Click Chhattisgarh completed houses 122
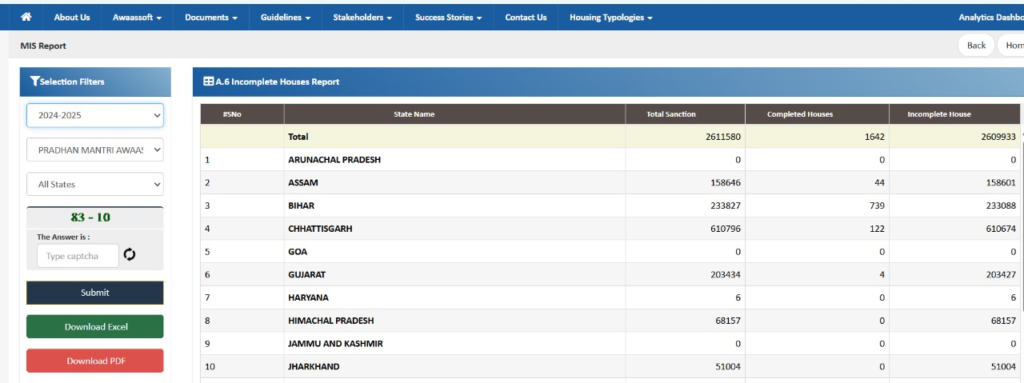This screenshot has height=383, width=1024. [877, 229]
